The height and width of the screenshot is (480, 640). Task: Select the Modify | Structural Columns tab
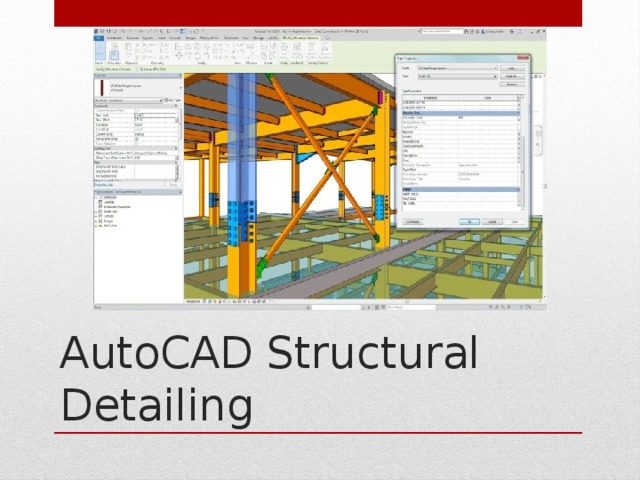(300, 38)
